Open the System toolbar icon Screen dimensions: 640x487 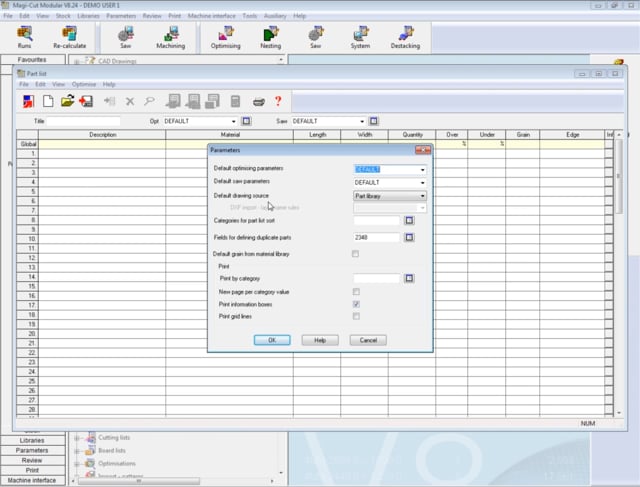pos(360,37)
